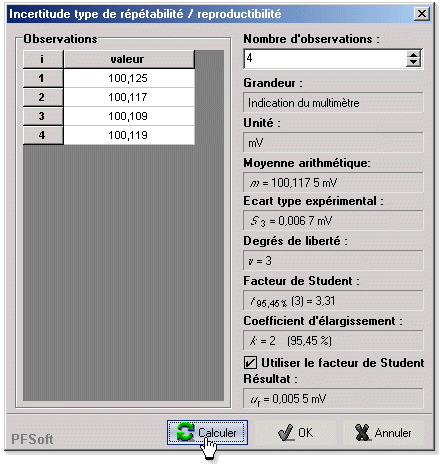Screen dimensions: 442x465
Task: Click the green refresh icon on Calculer
Action: point(185,432)
